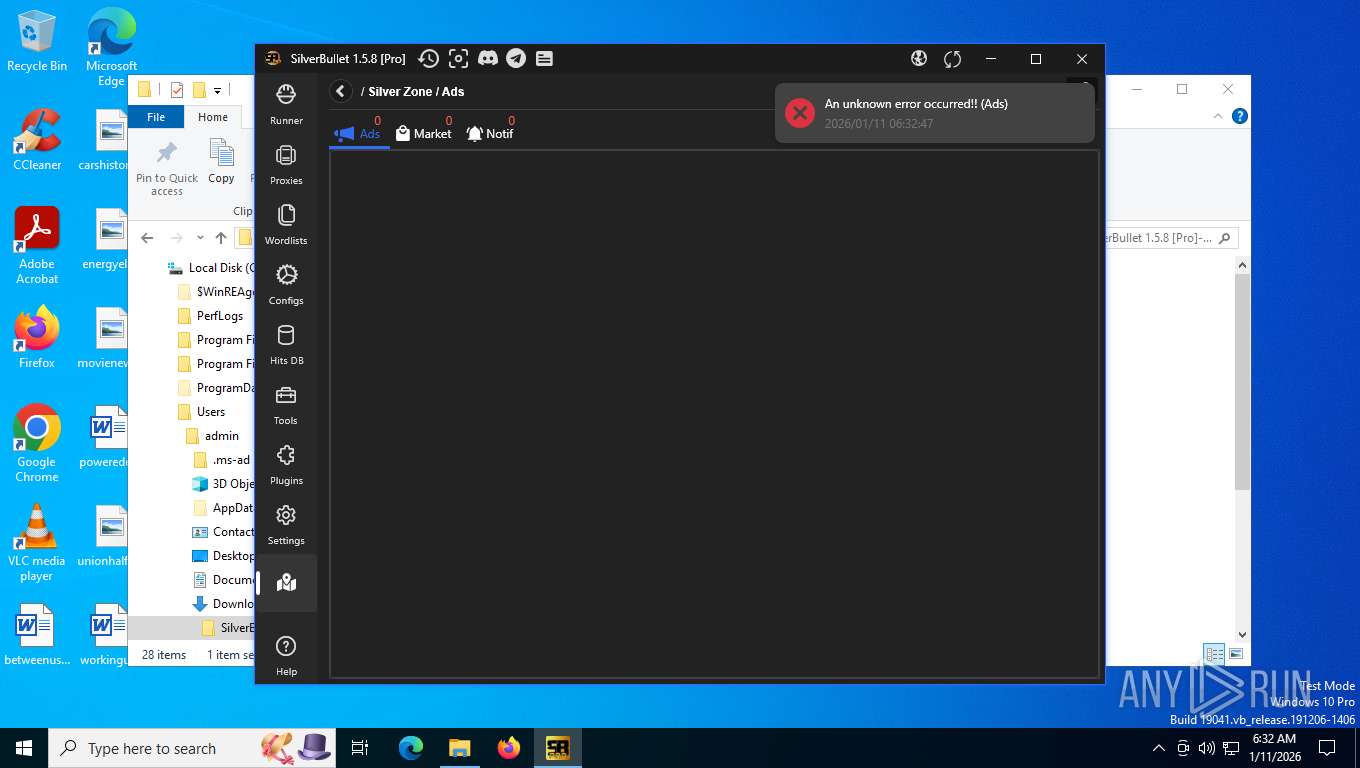
Task: Click Copy in the Explorer ribbon
Action: coord(221,162)
